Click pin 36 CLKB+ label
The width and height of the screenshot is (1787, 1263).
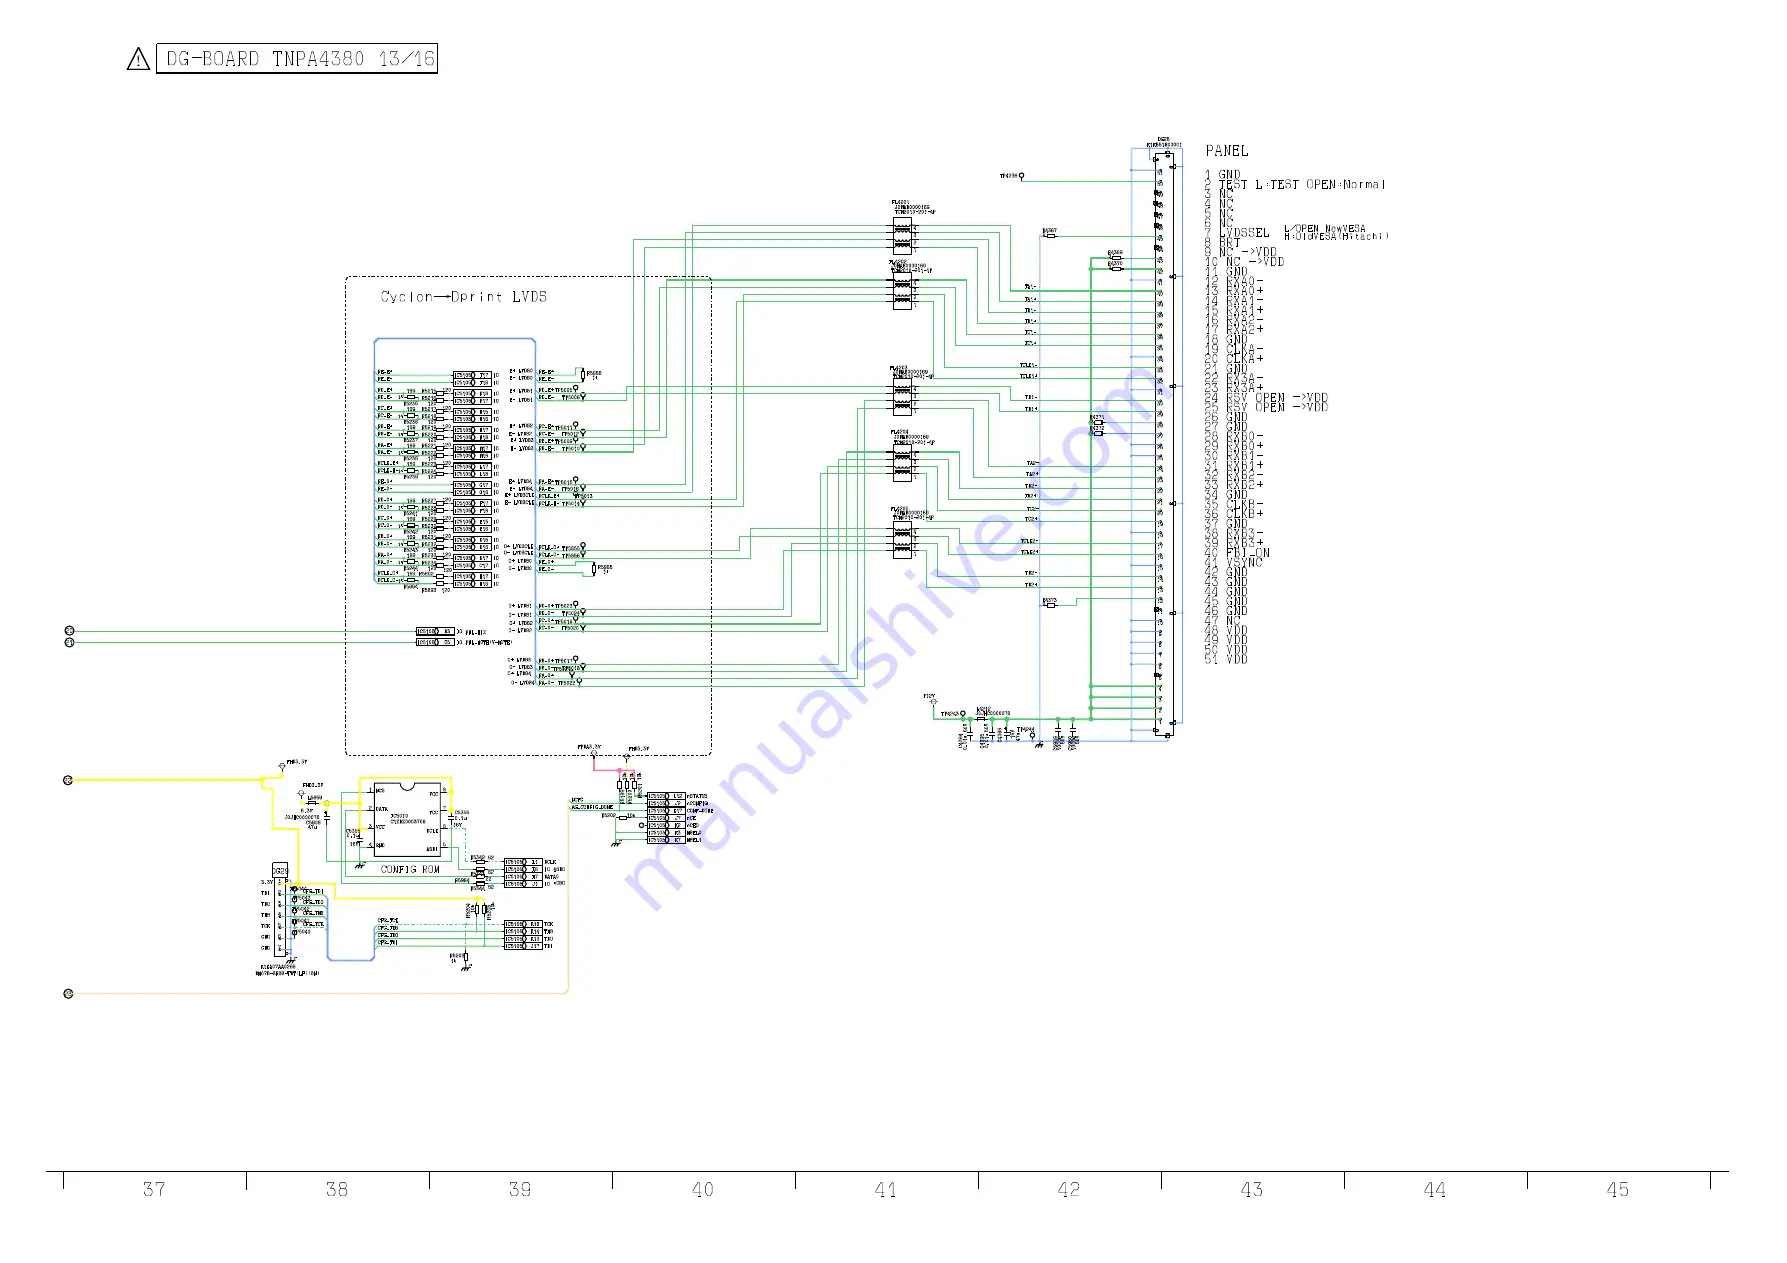pos(1234,514)
